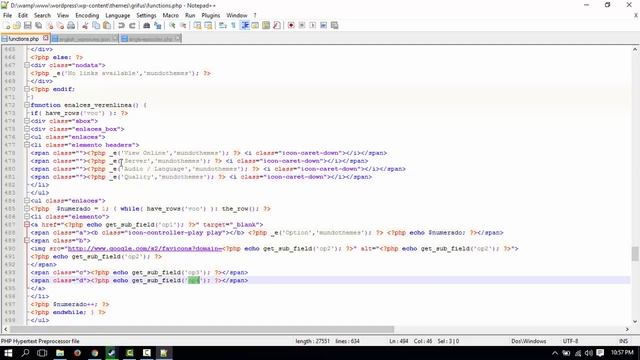Viewport: 640px width, 360px height.
Task: Click the Zoom Out toolbar icon
Action: point(183,25)
